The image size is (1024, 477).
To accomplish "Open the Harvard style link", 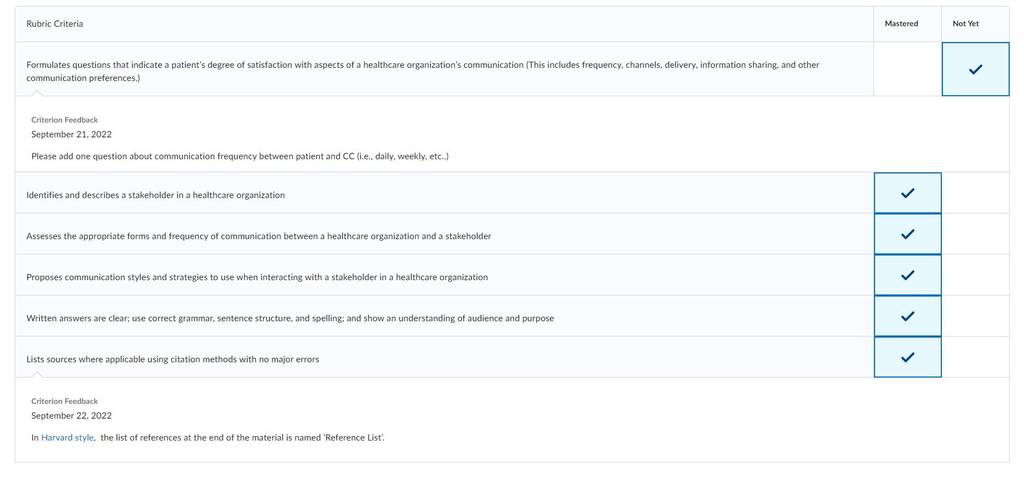I will 67,438.
